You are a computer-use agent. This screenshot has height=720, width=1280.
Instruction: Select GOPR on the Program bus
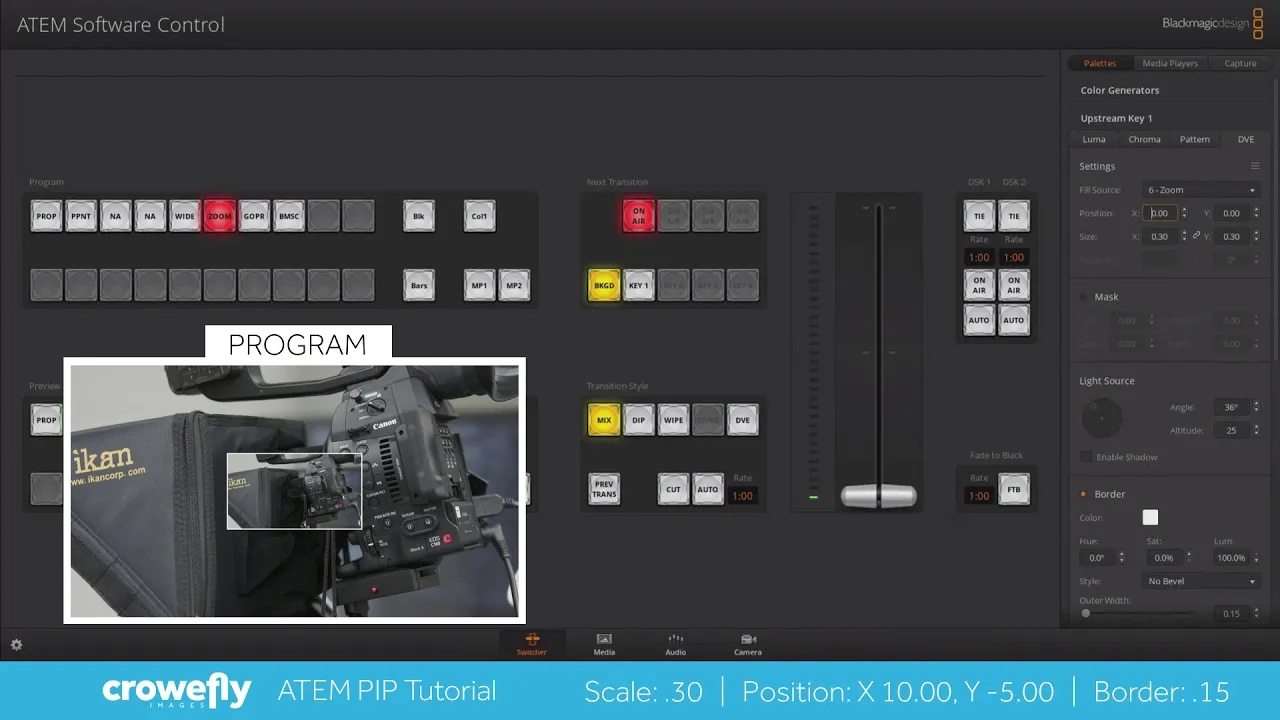pos(254,216)
